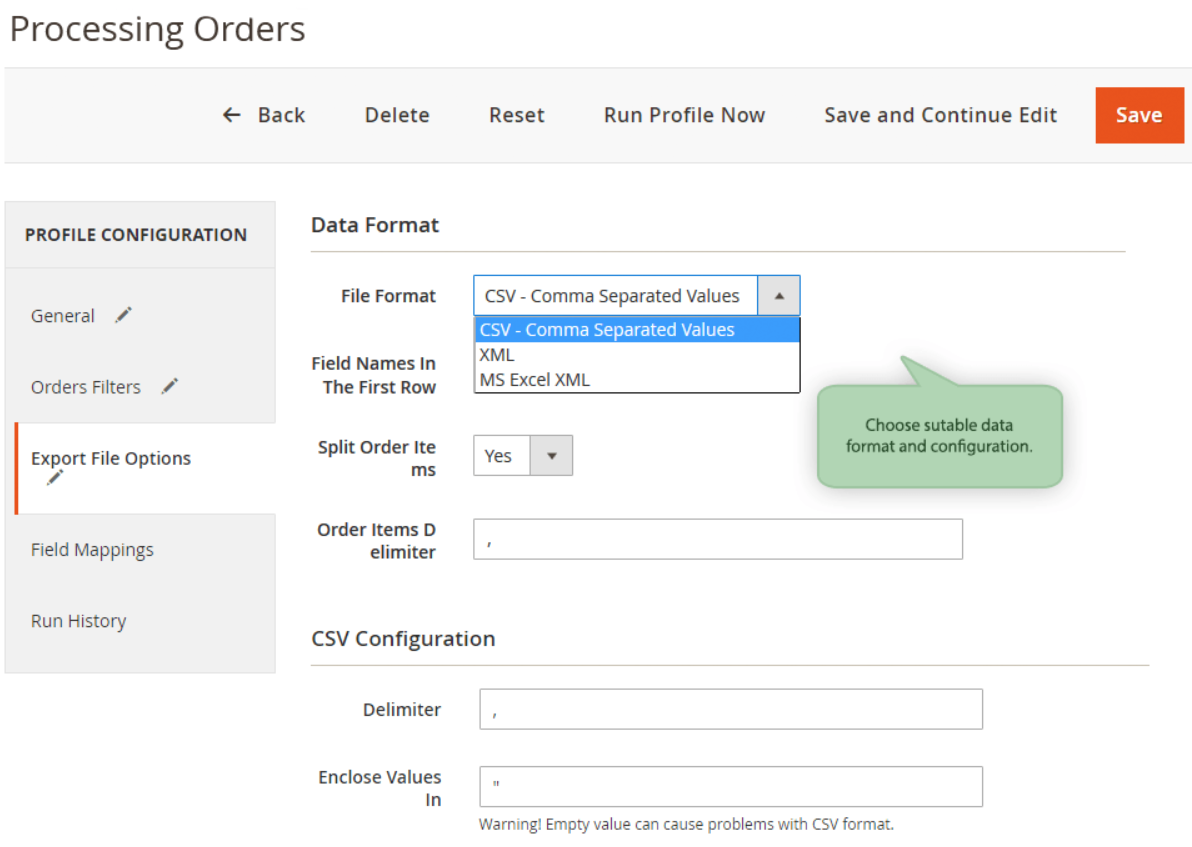This screenshot has width=1192, height=847.
Task: Go to the Field Mappings tab
Action: (92, 550)
